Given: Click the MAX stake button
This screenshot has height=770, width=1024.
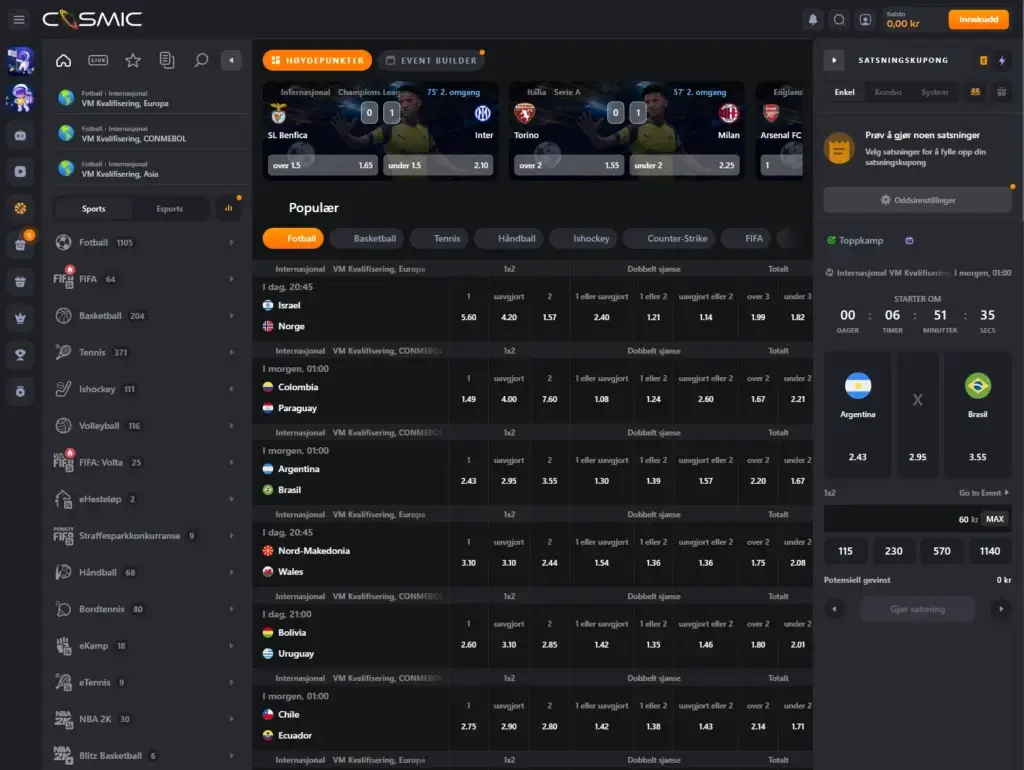Looking at the screenshot, I should point(995,519).
